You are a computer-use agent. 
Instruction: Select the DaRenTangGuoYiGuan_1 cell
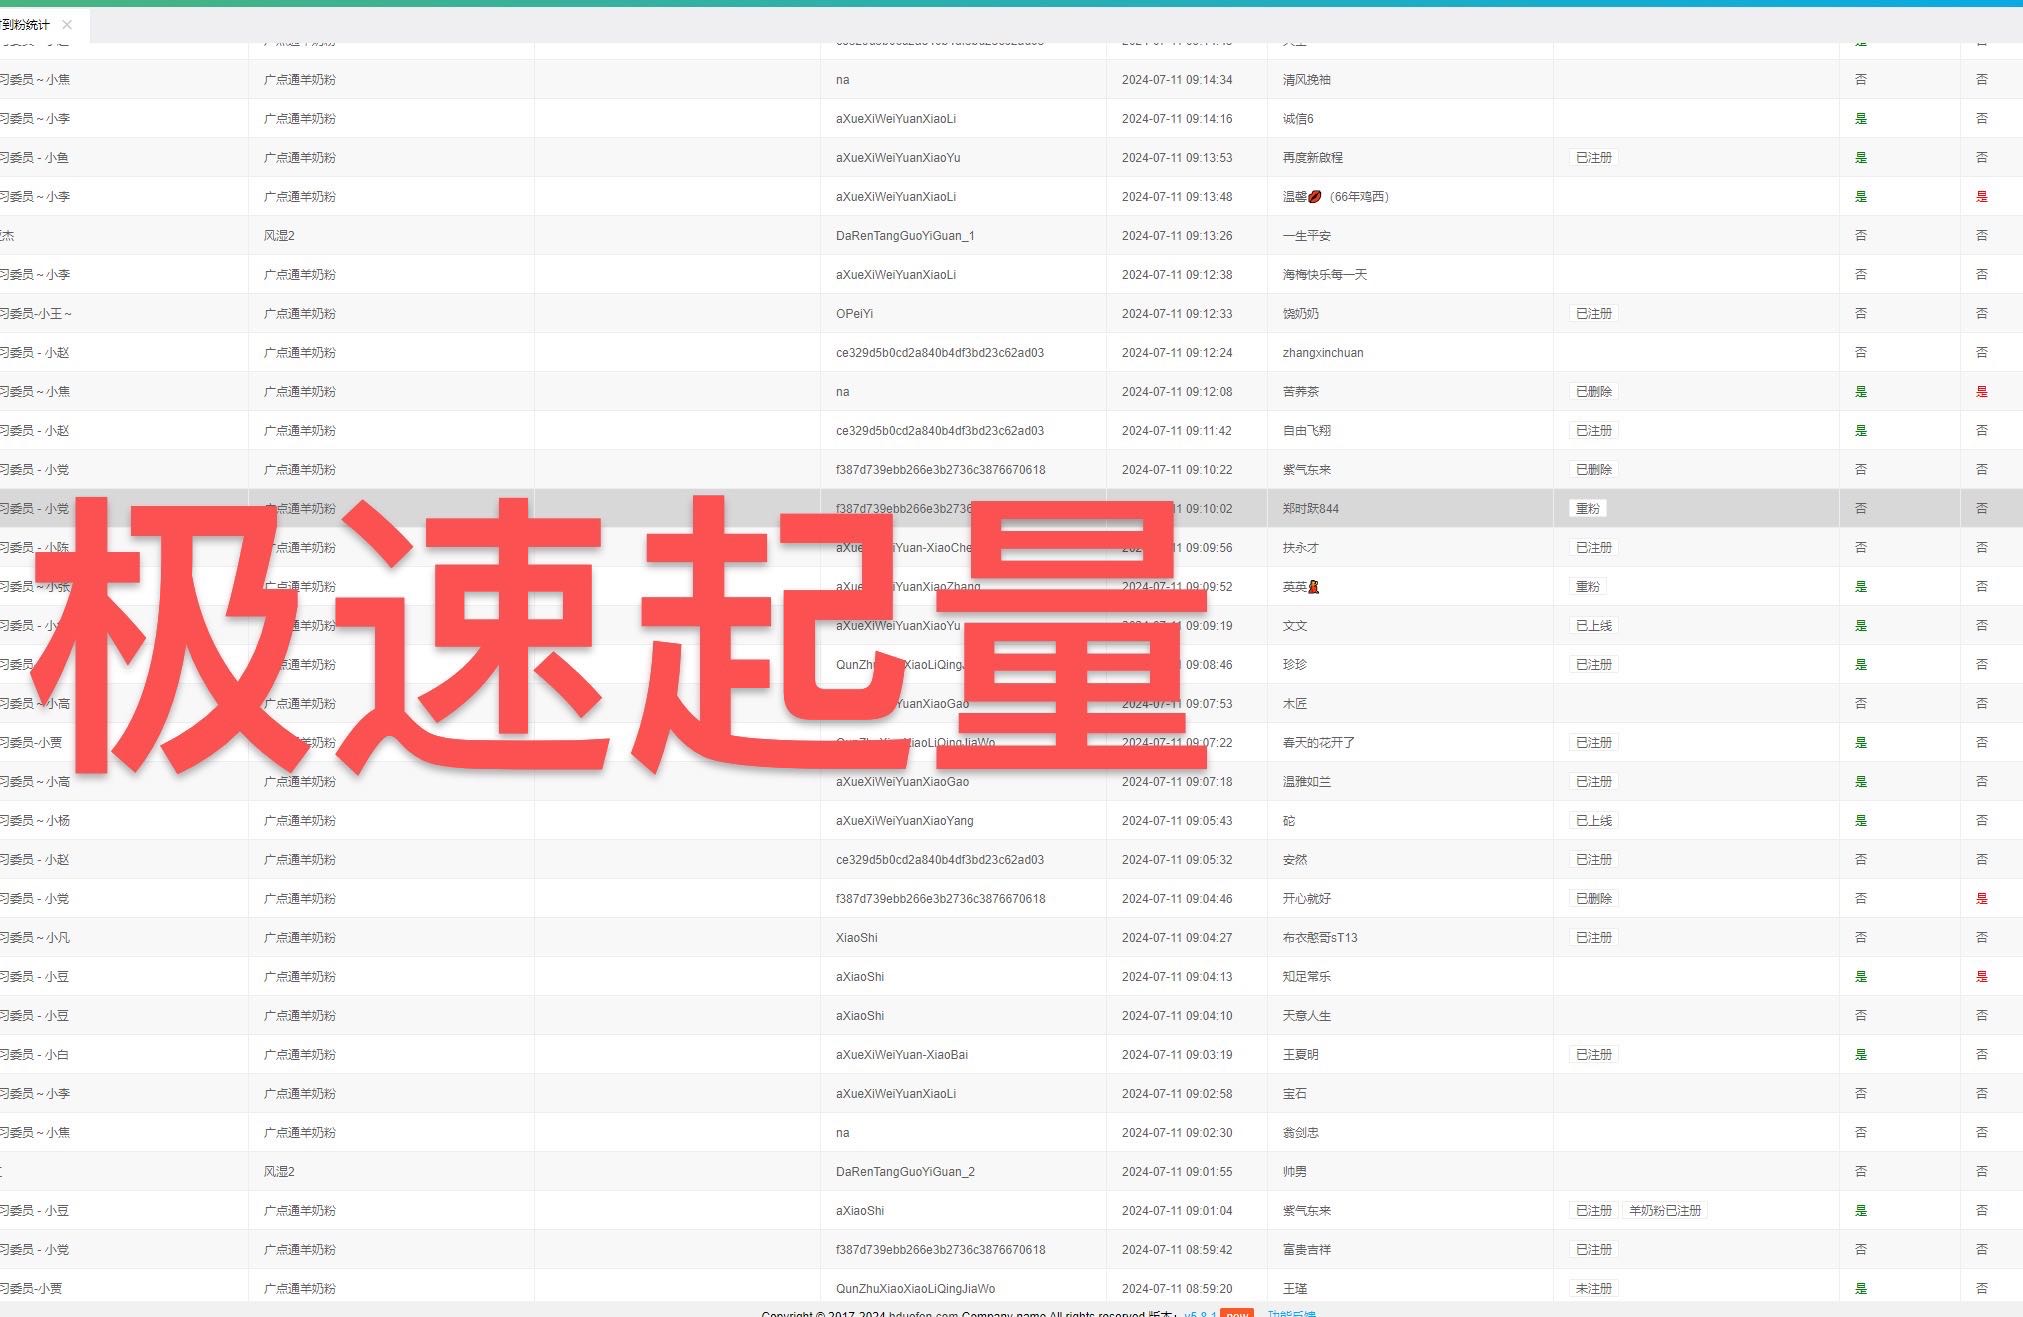pos(905,236)
